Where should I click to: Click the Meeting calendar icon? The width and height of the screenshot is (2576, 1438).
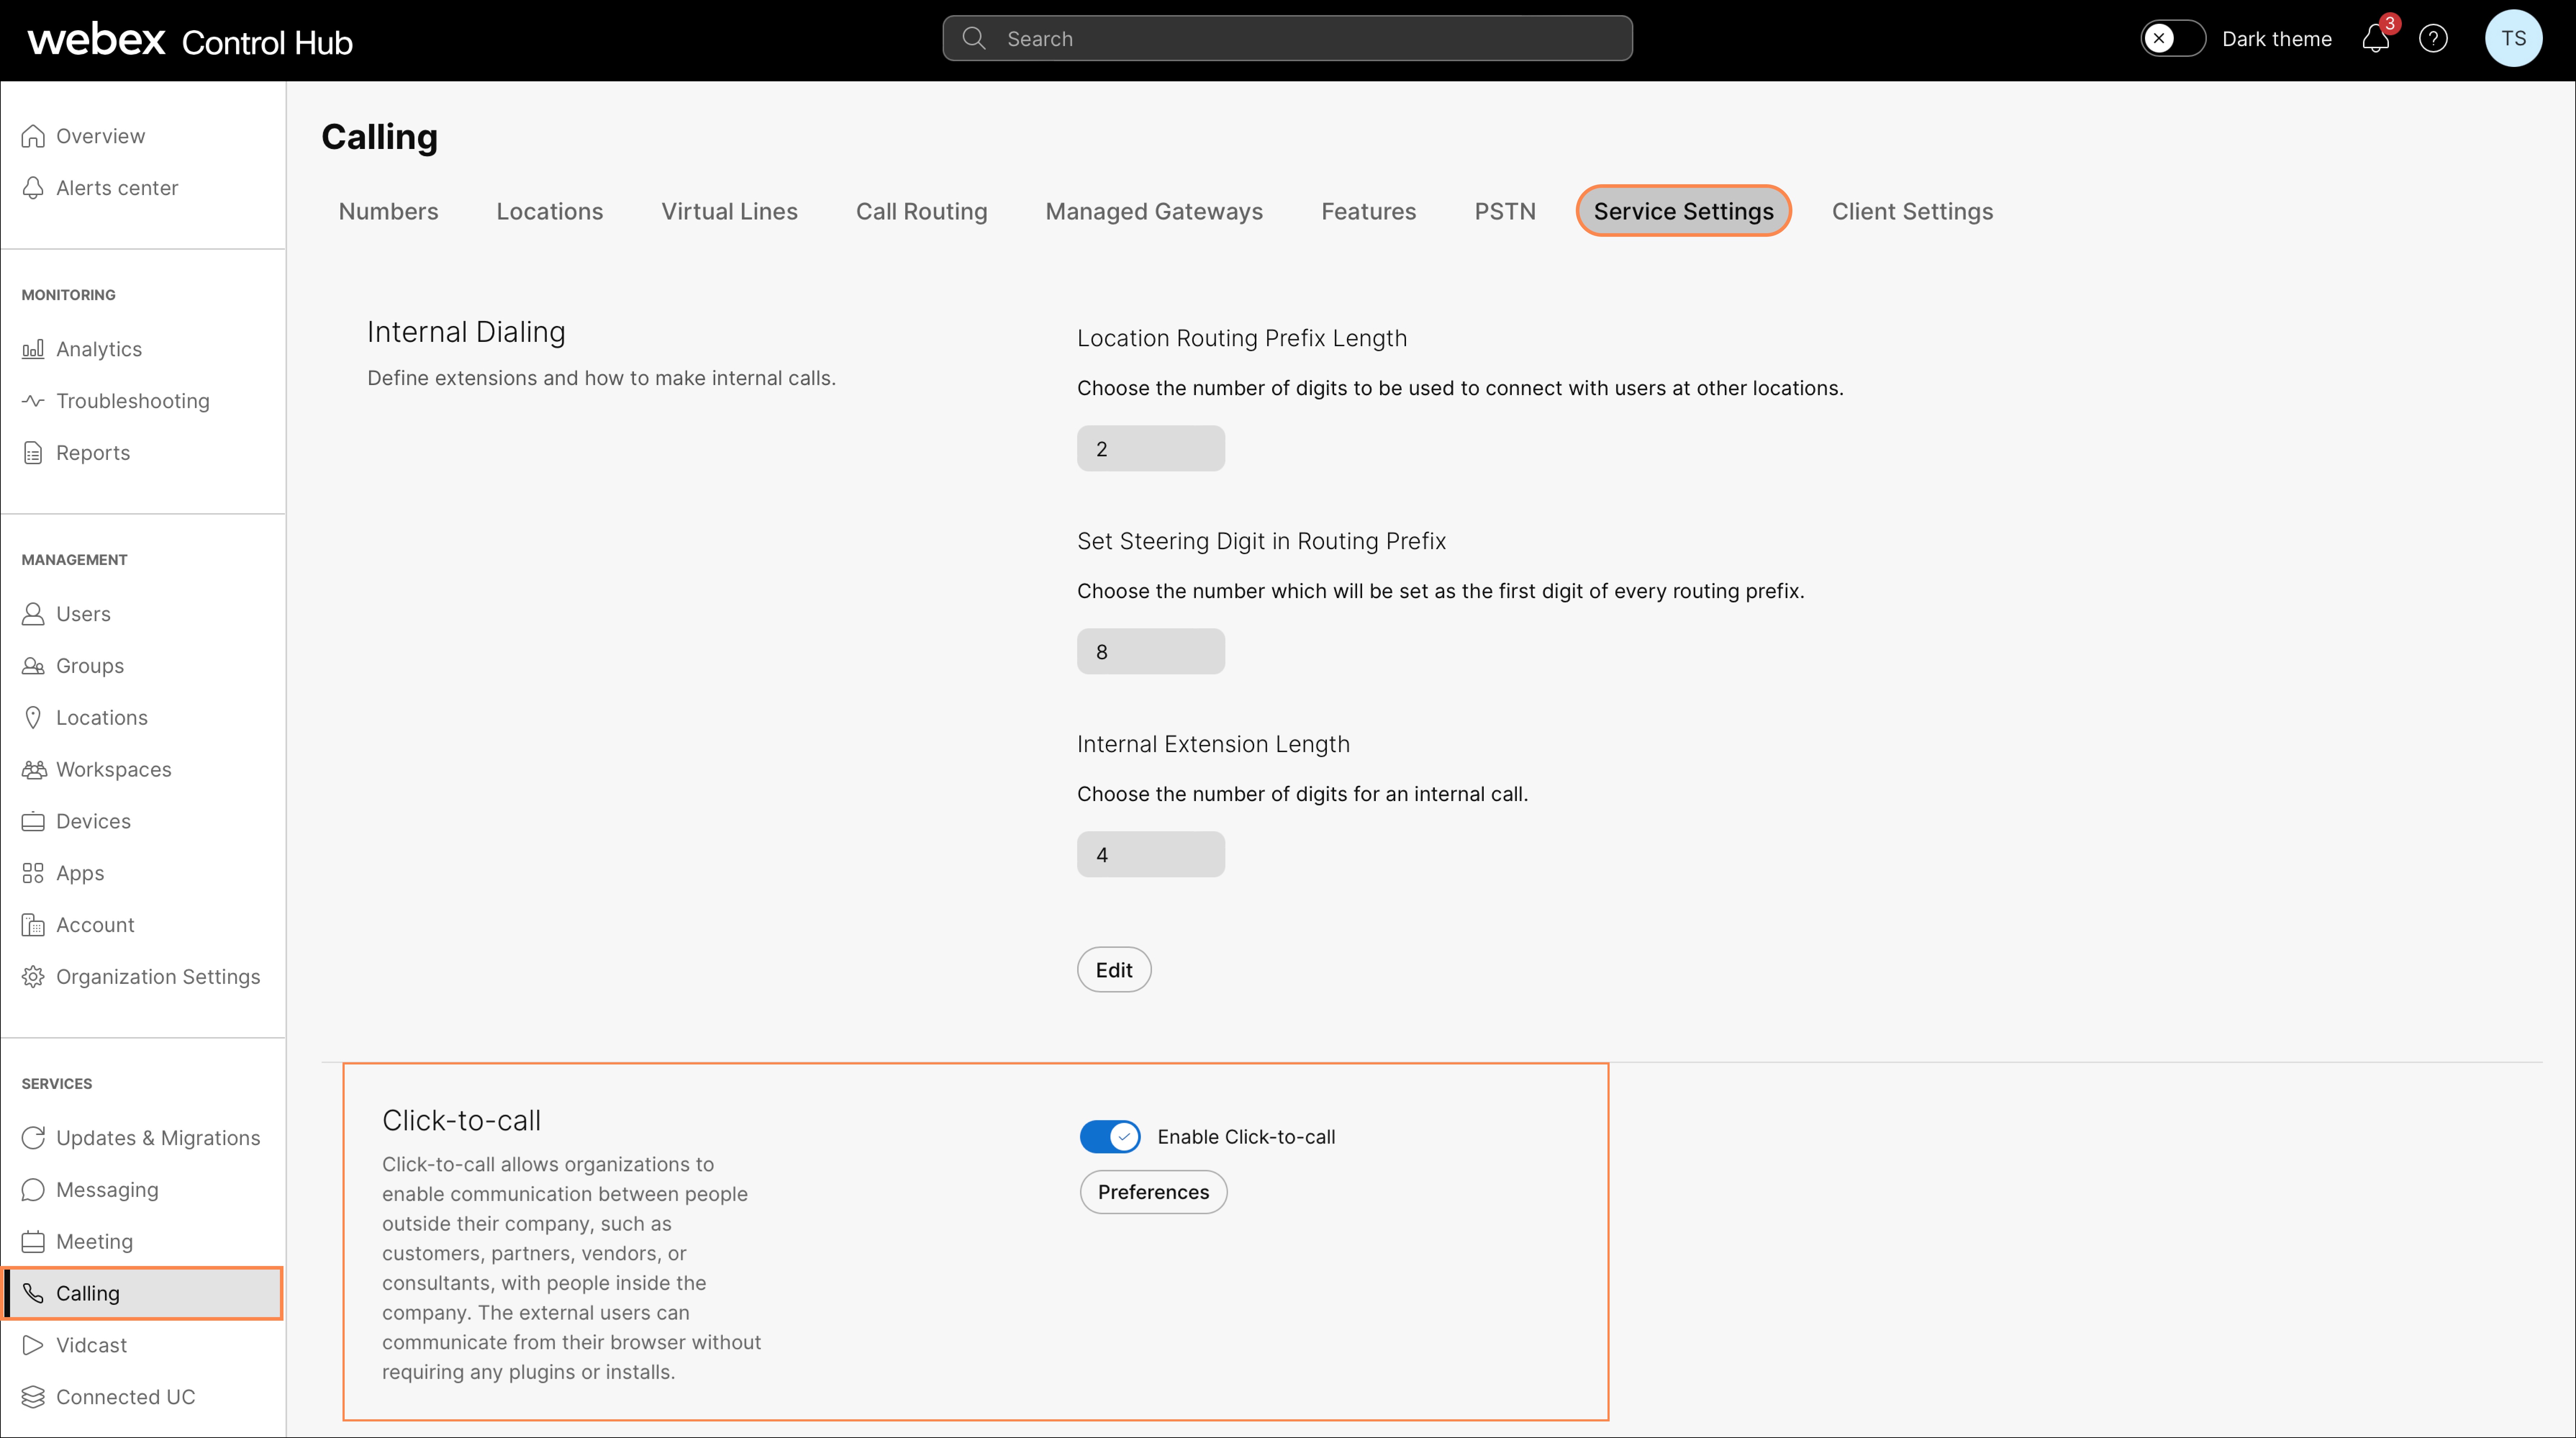point(33,1242)
